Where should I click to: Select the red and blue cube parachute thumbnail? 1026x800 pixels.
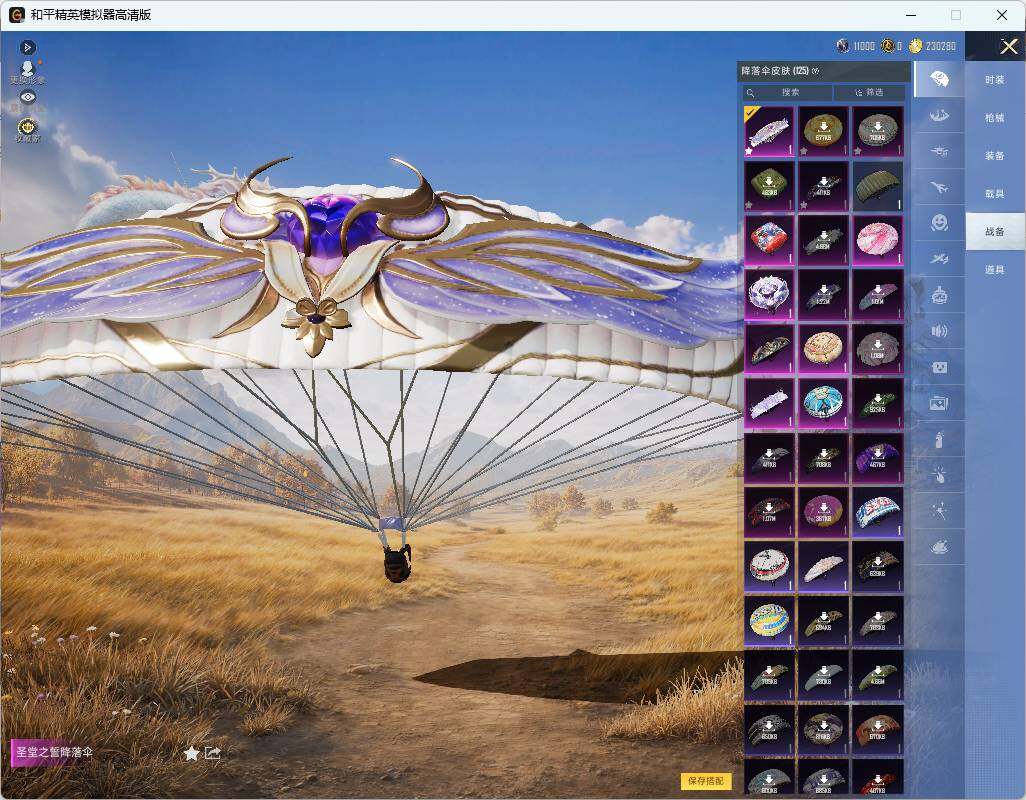click(x=769, y=240)
